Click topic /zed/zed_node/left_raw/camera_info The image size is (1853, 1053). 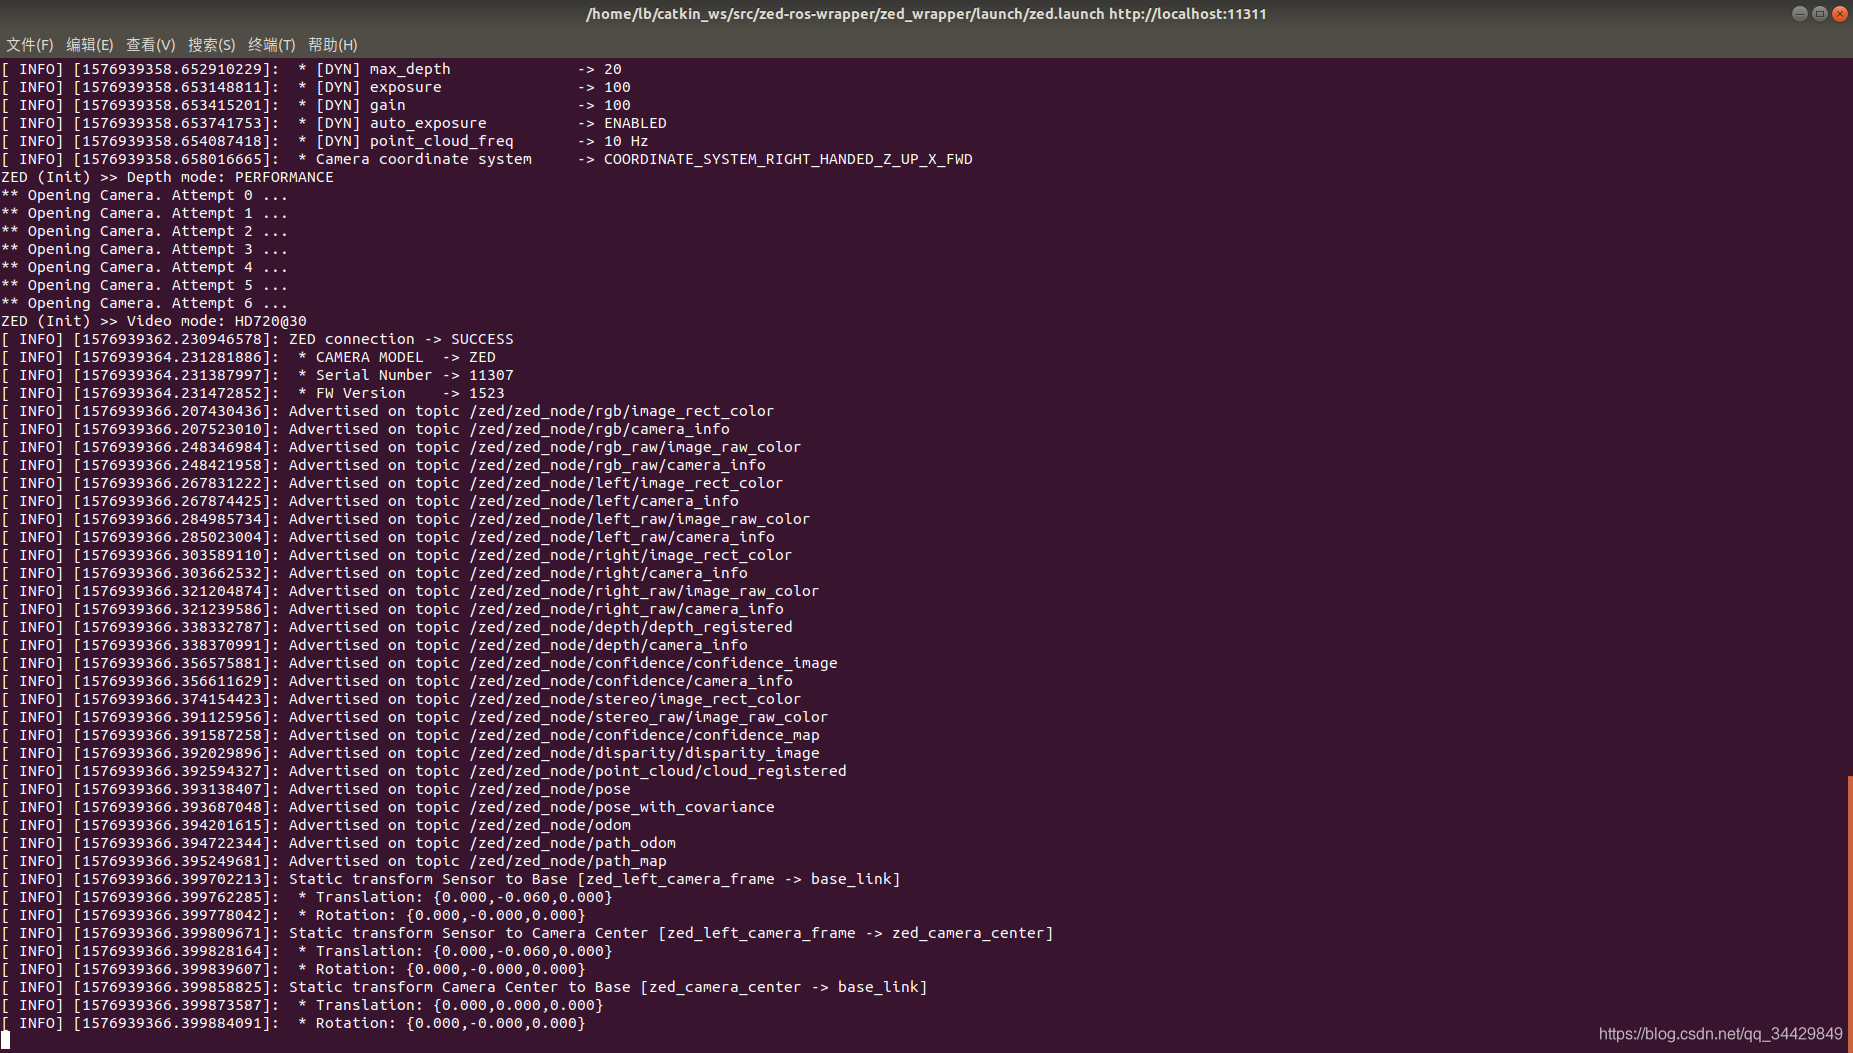pos(622,537)
